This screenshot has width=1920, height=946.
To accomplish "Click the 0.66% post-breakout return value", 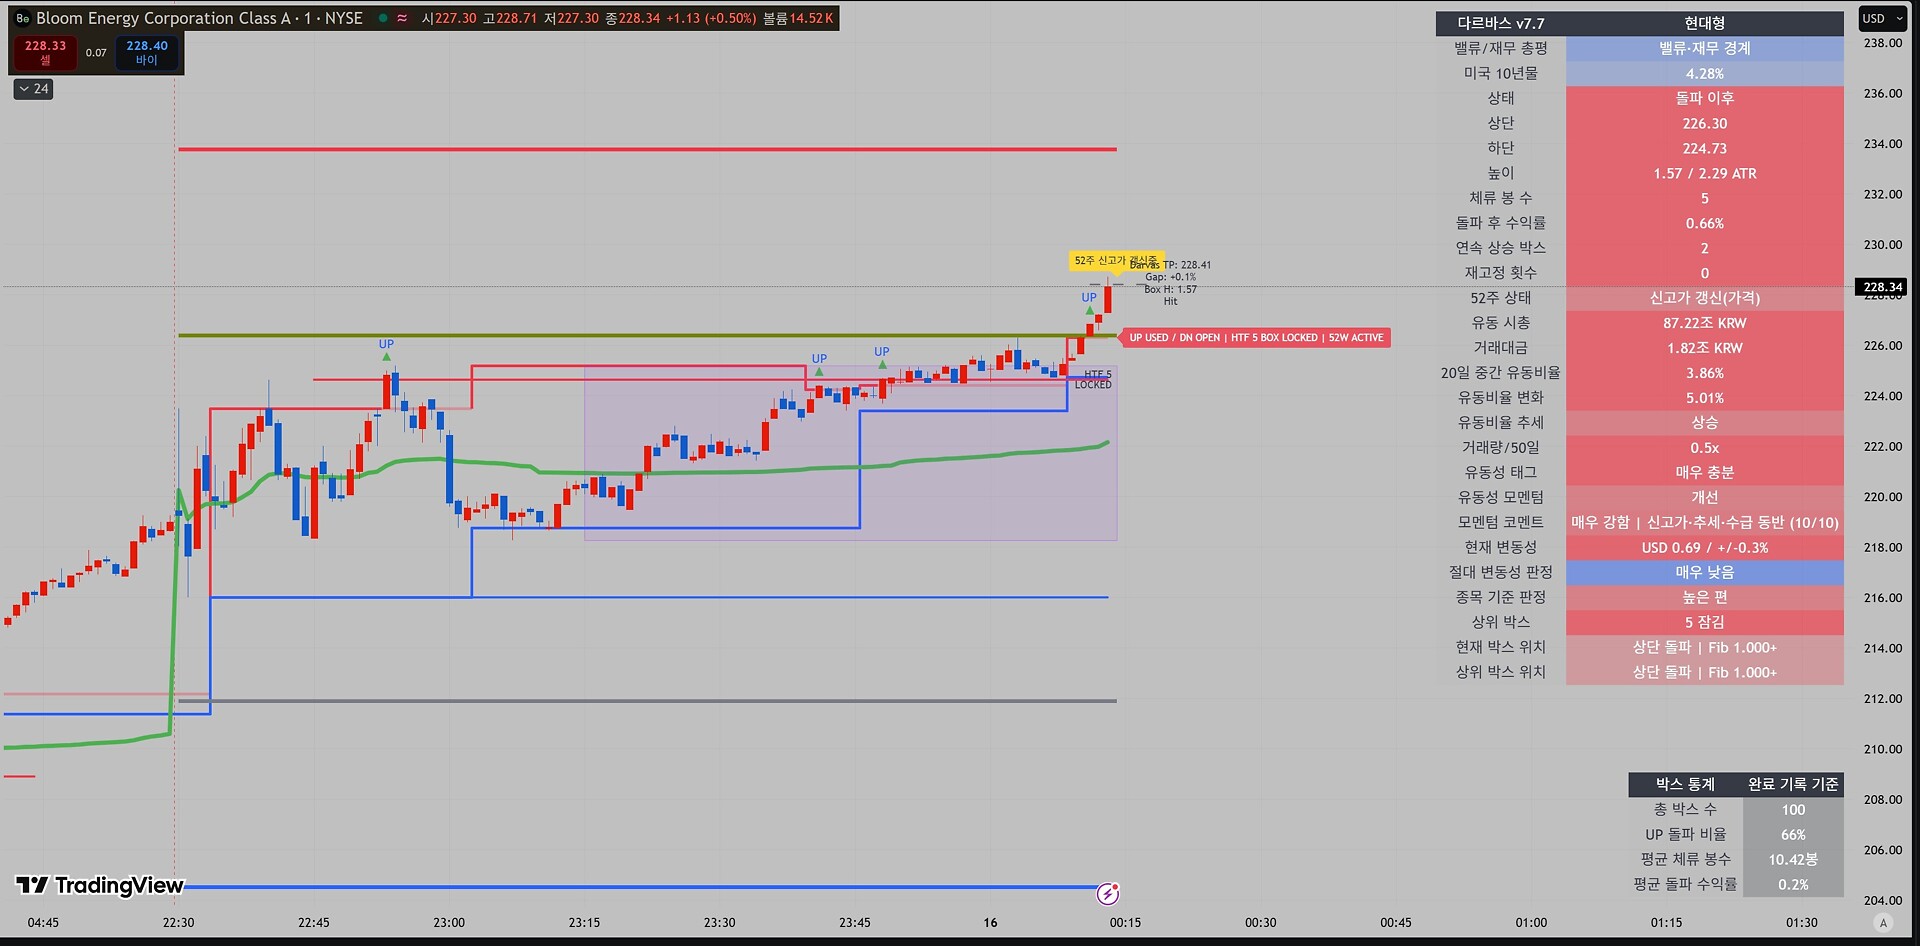I will click(1704, 223).
